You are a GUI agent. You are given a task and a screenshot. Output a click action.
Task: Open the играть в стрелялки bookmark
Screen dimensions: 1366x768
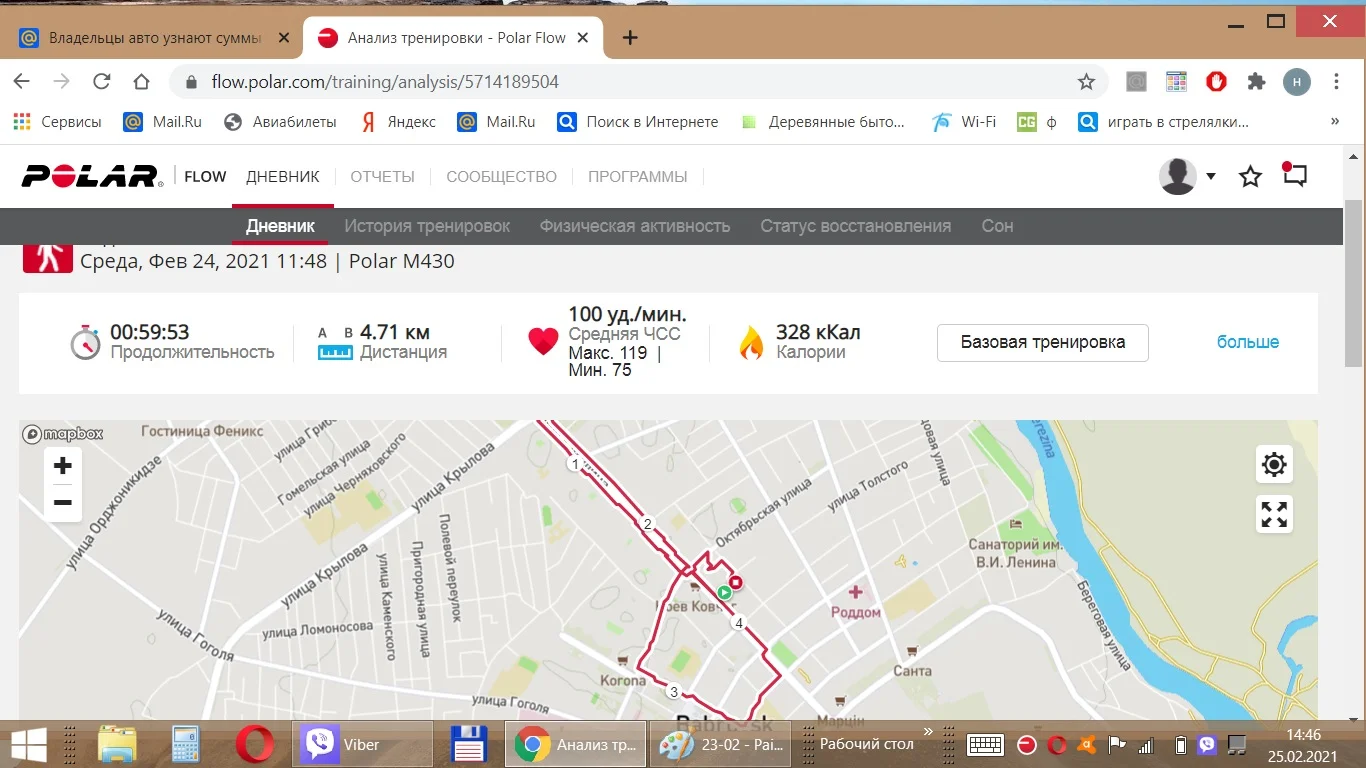tap(1164, 122)
